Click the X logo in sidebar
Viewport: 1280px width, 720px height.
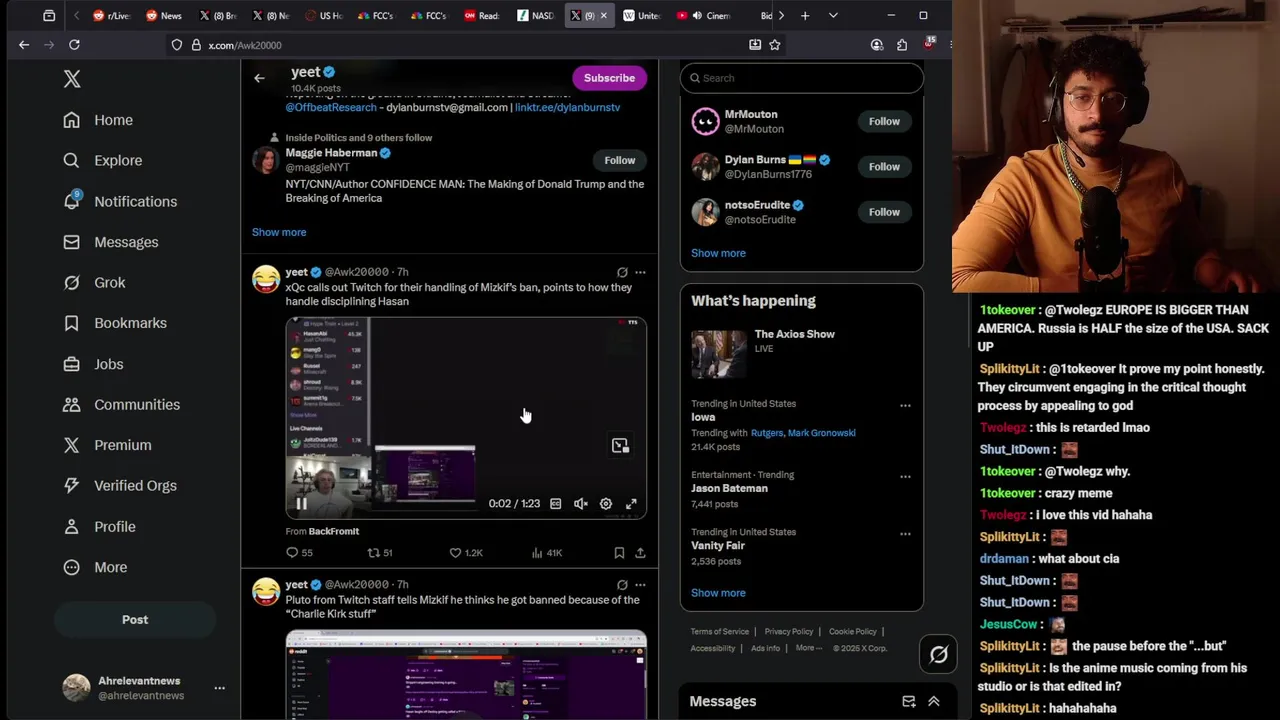[x=72, y=79]
